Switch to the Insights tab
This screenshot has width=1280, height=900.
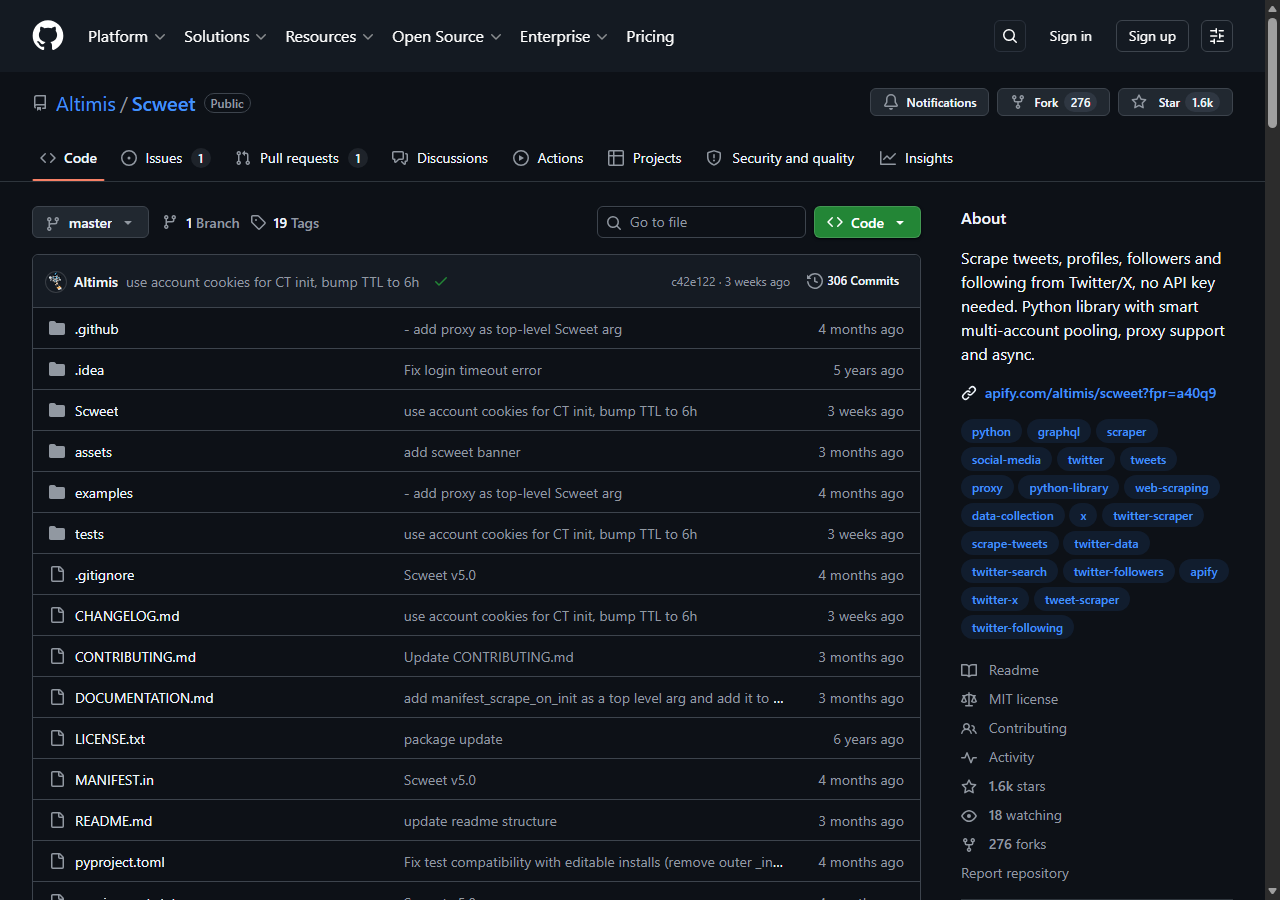[x=916, y=158]
